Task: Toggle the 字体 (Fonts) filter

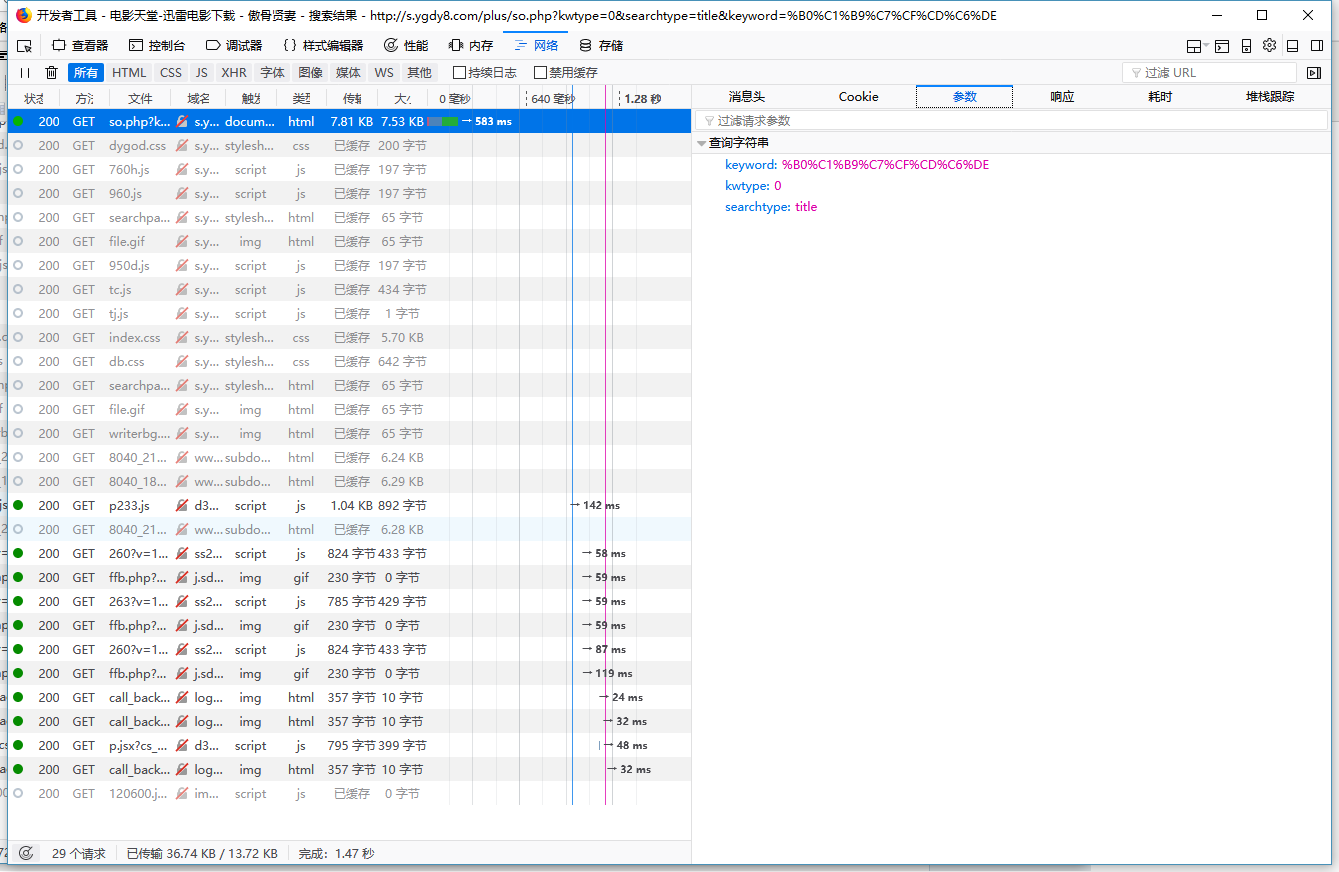Action: 273,73
